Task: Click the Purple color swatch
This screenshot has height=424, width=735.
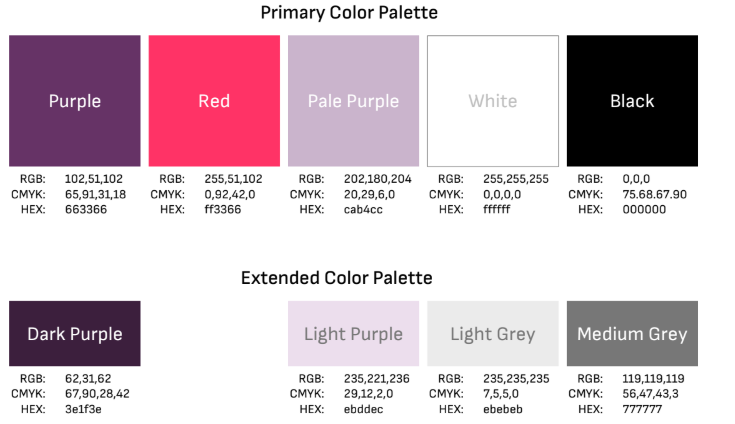Action: (x=75, y=101)
